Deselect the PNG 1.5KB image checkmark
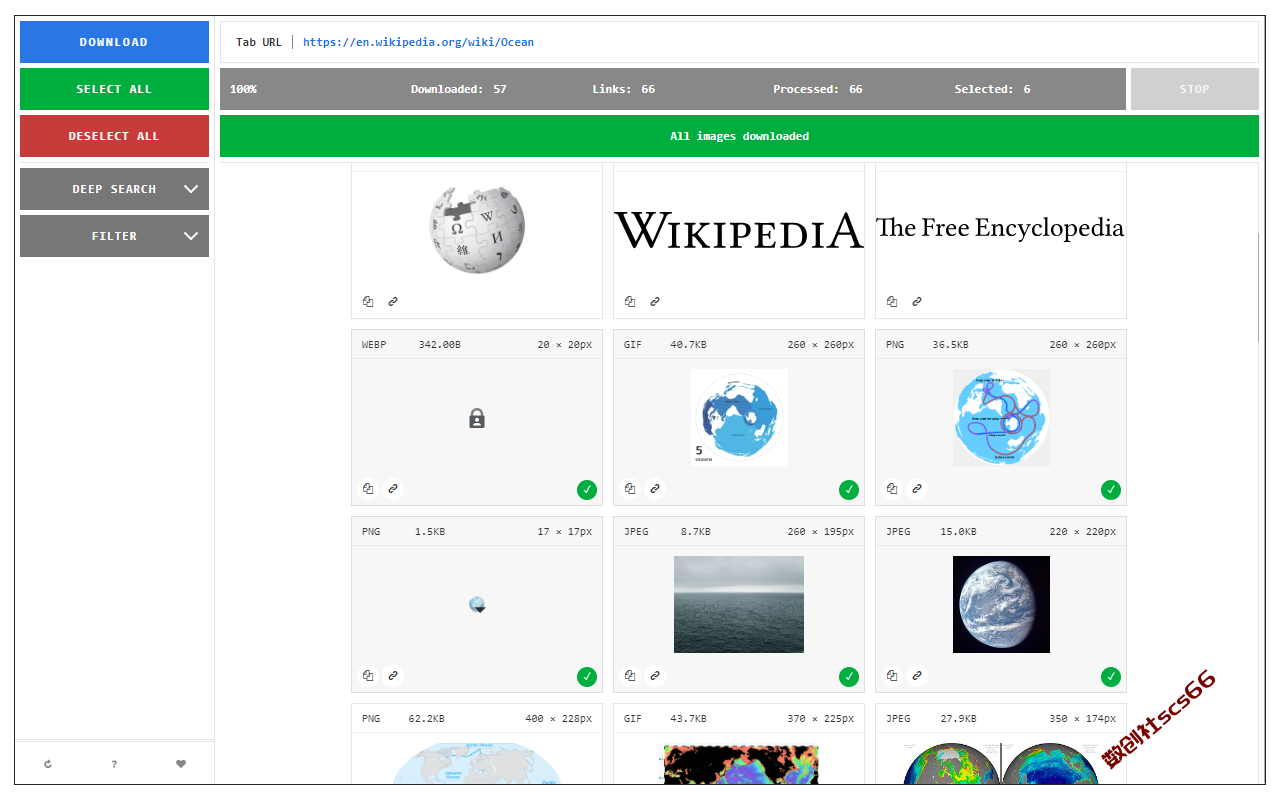 [587, 677]
